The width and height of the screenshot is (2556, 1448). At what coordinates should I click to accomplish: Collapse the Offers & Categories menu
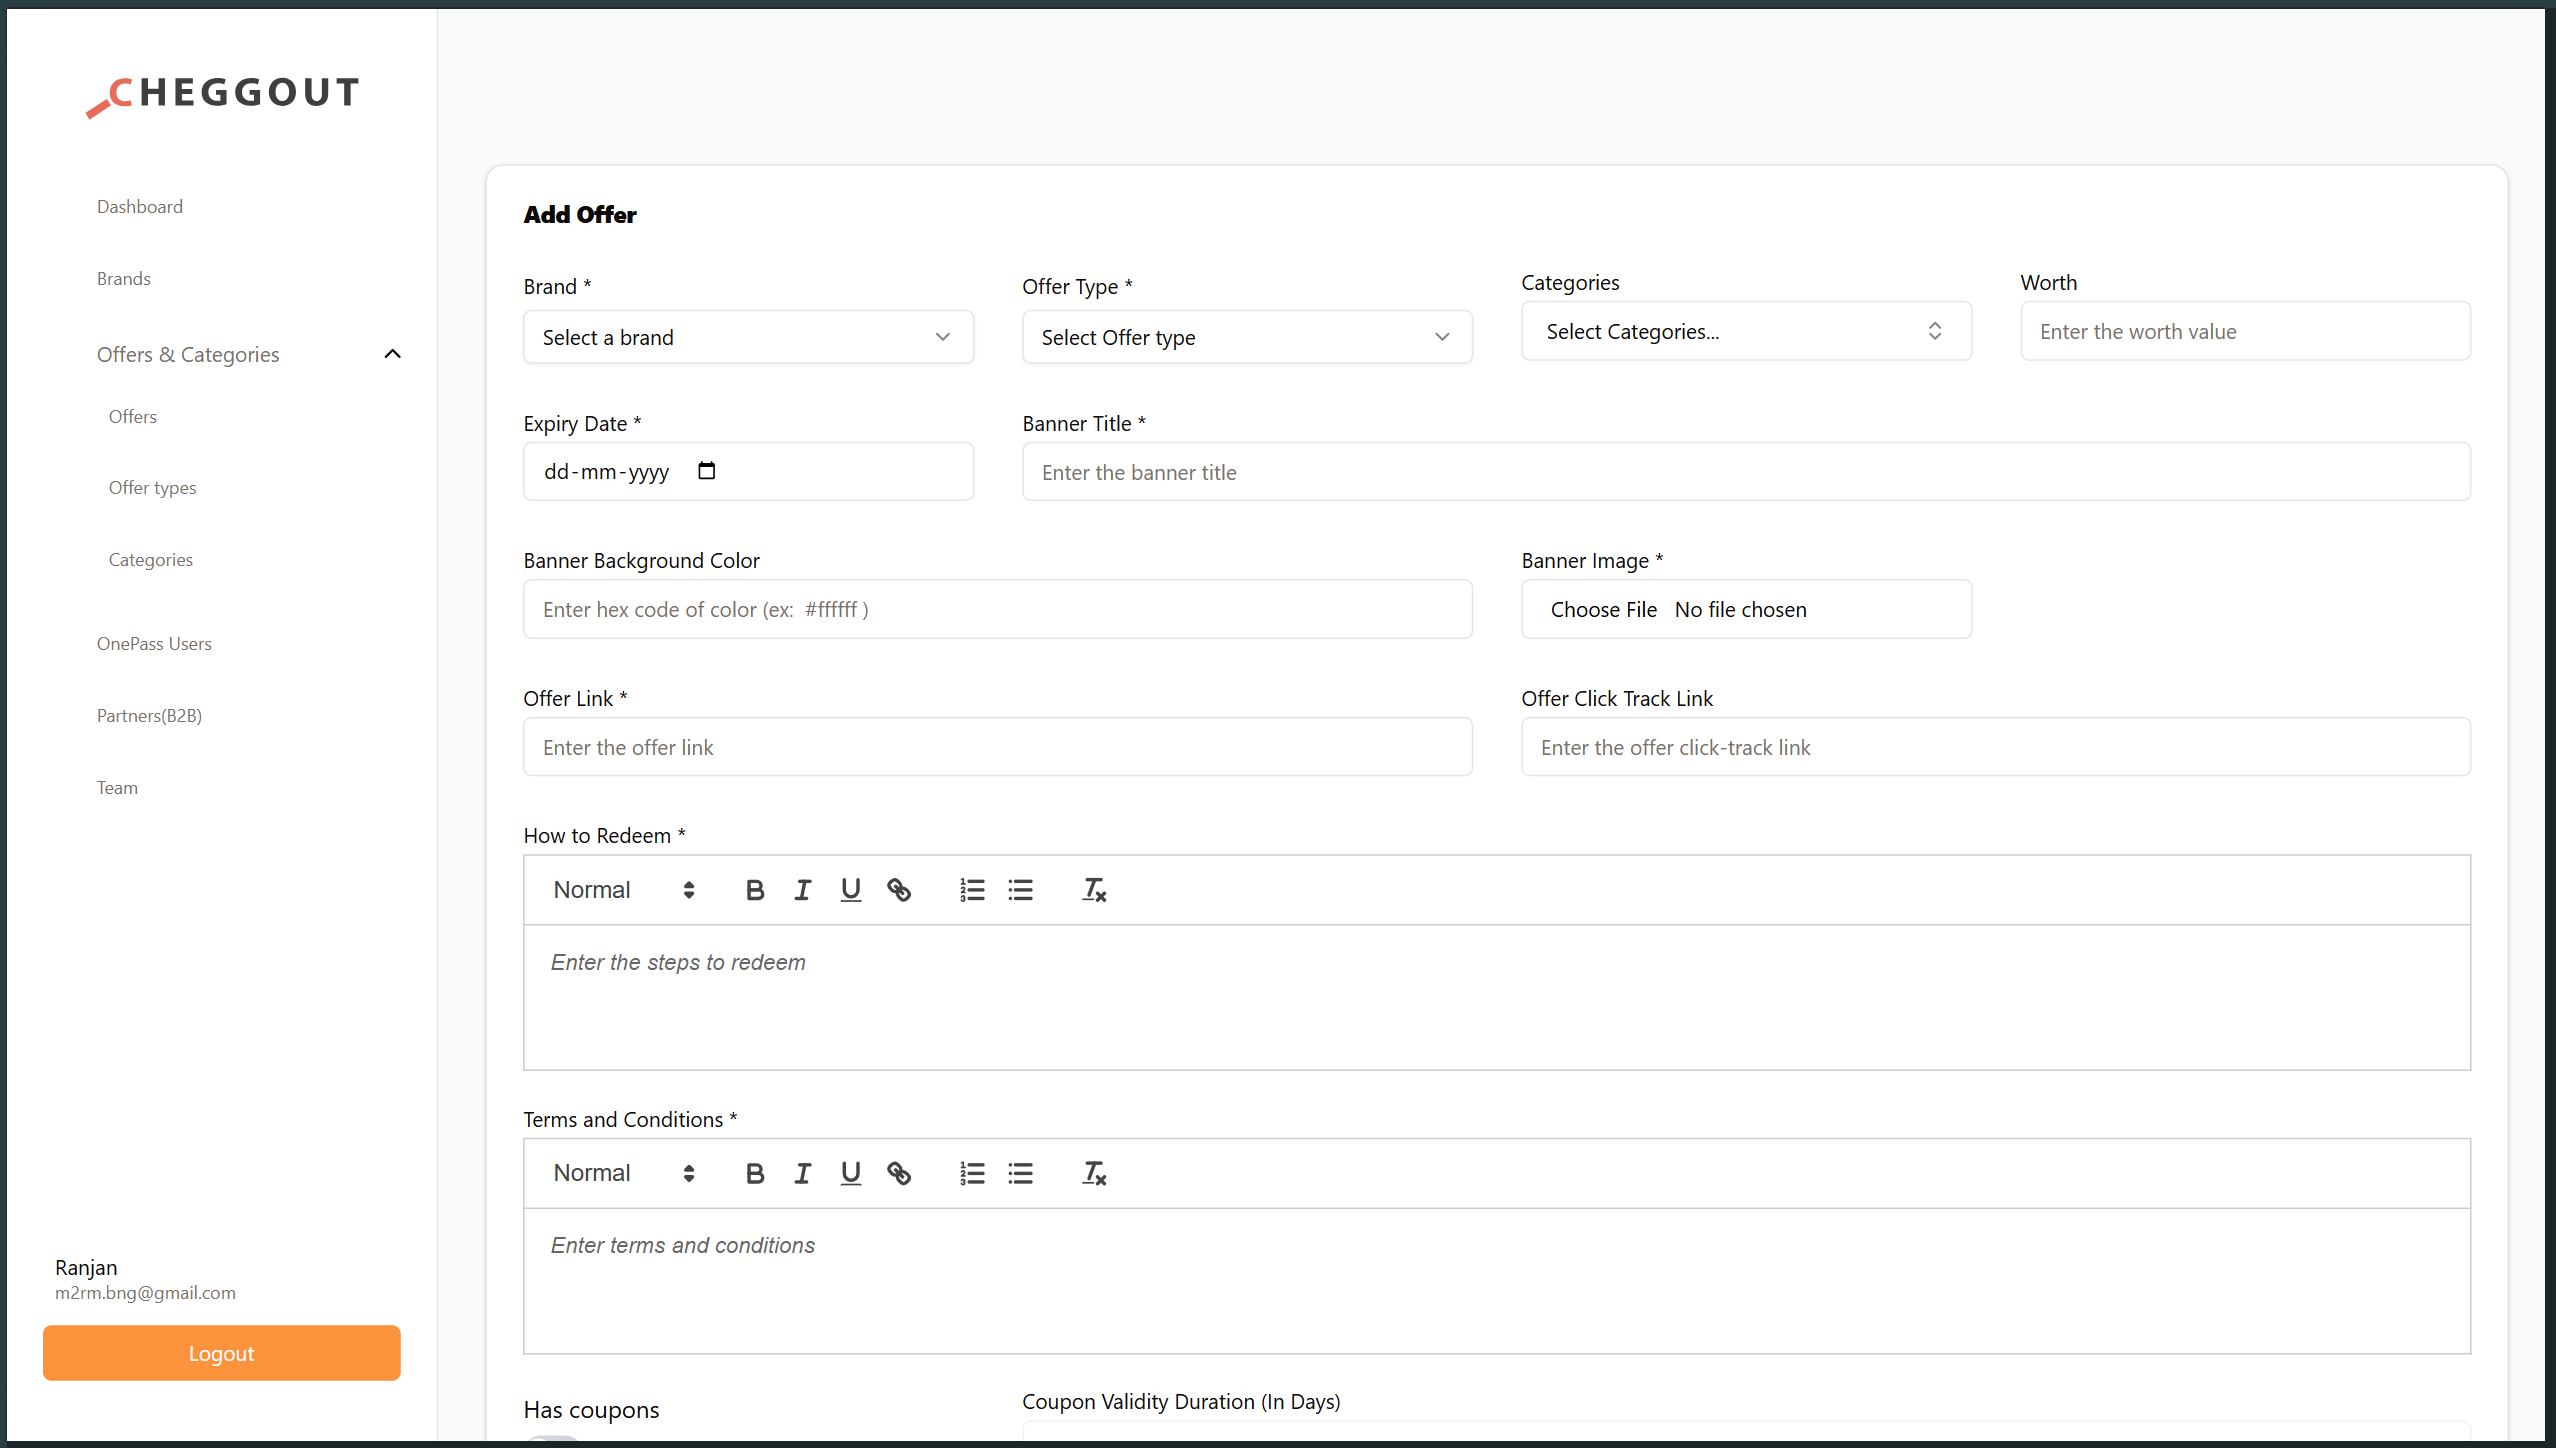point(392,354)
